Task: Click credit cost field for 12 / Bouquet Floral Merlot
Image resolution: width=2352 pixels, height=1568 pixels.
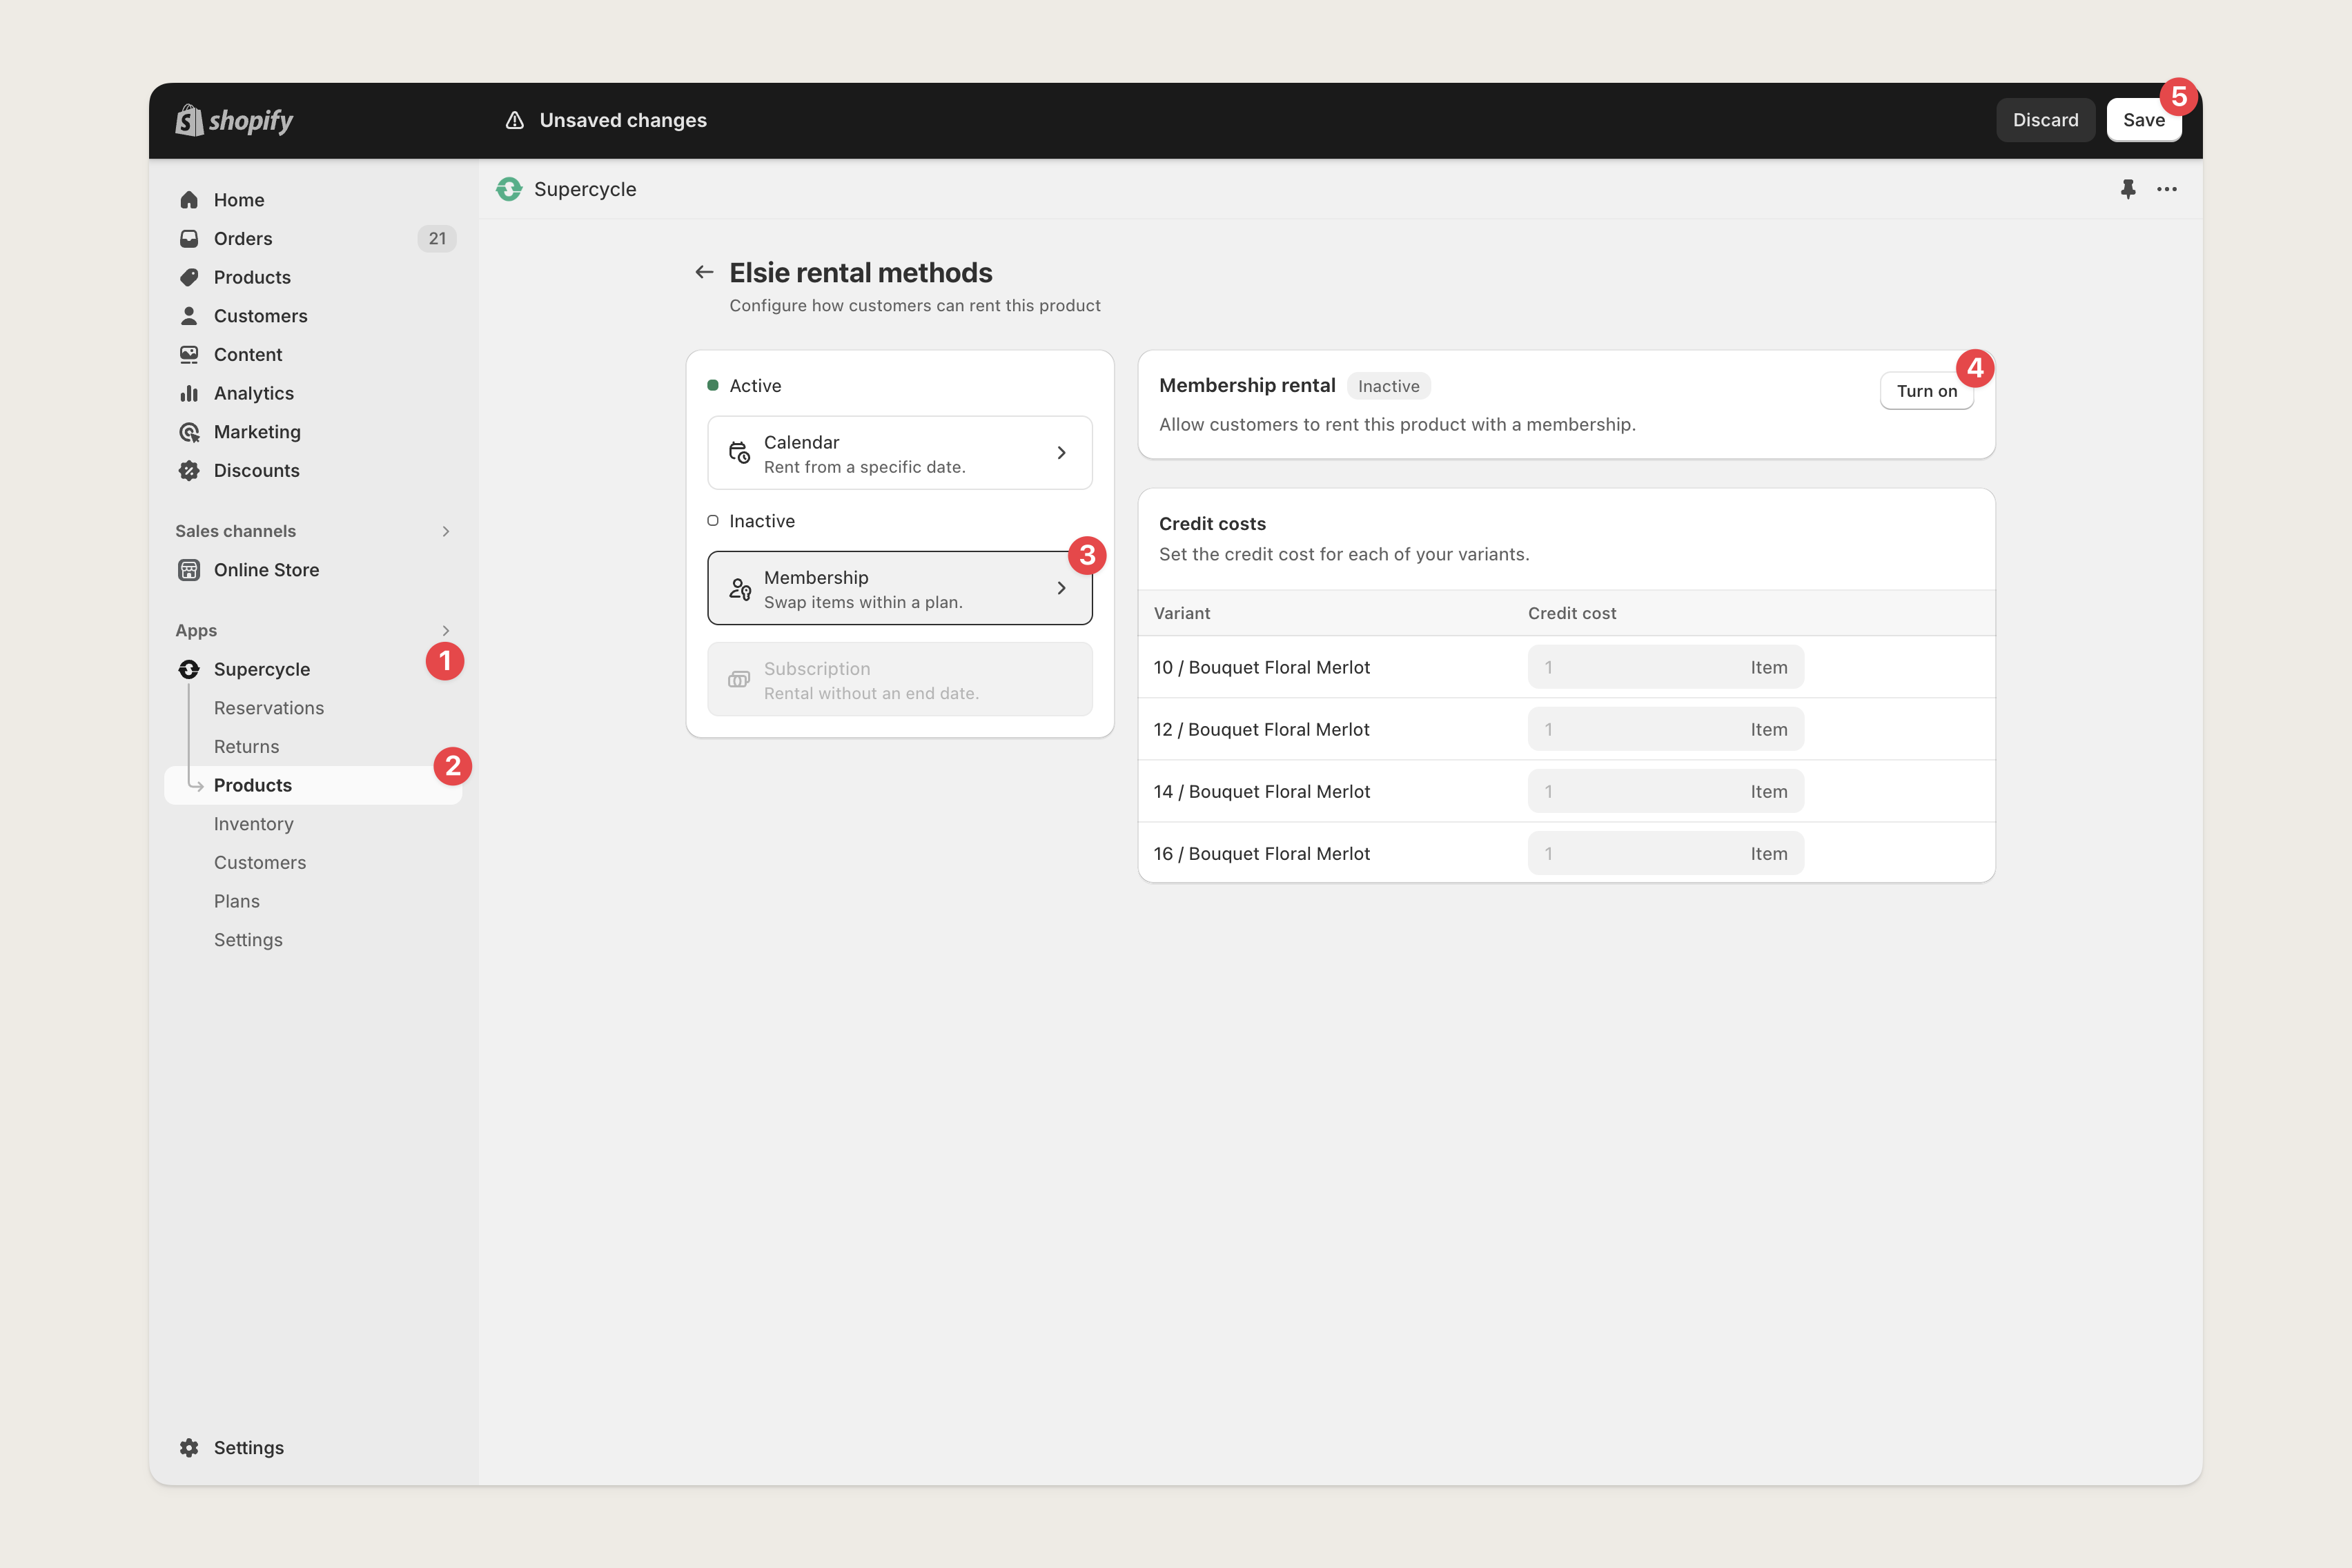Action: pyautogui.click(x=1665, y=729)
